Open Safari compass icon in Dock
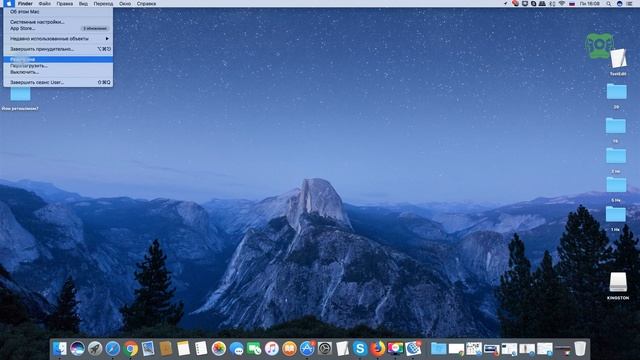Screen dimensions: 640x360 pyautogui.click(x=113, y=349)
